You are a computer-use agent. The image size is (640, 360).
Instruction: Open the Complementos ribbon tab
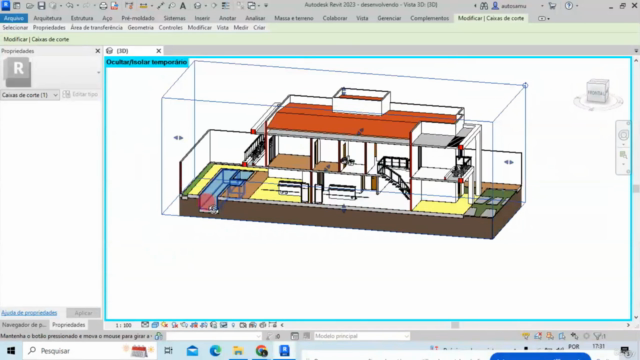point(429,18)
